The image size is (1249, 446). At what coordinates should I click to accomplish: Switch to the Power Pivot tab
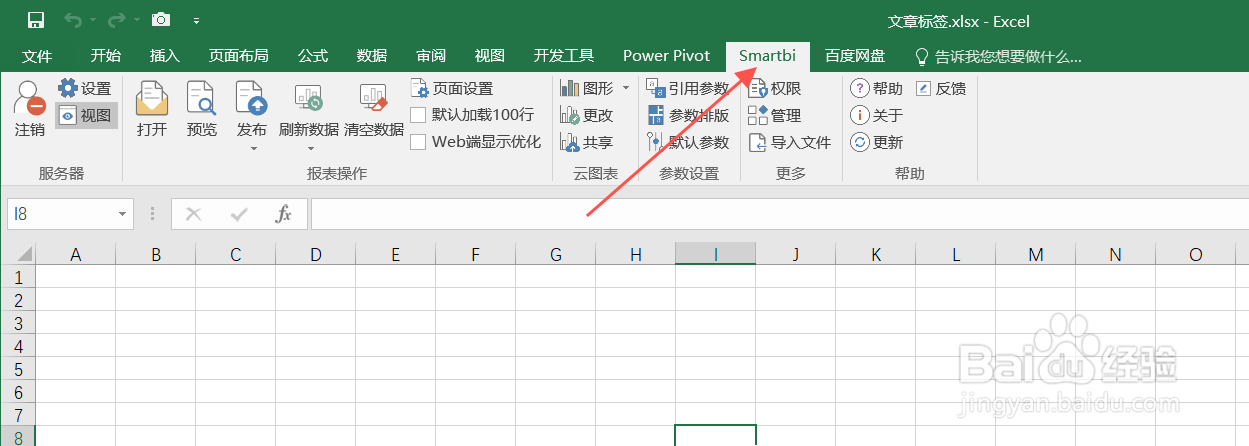coord(666,56)
